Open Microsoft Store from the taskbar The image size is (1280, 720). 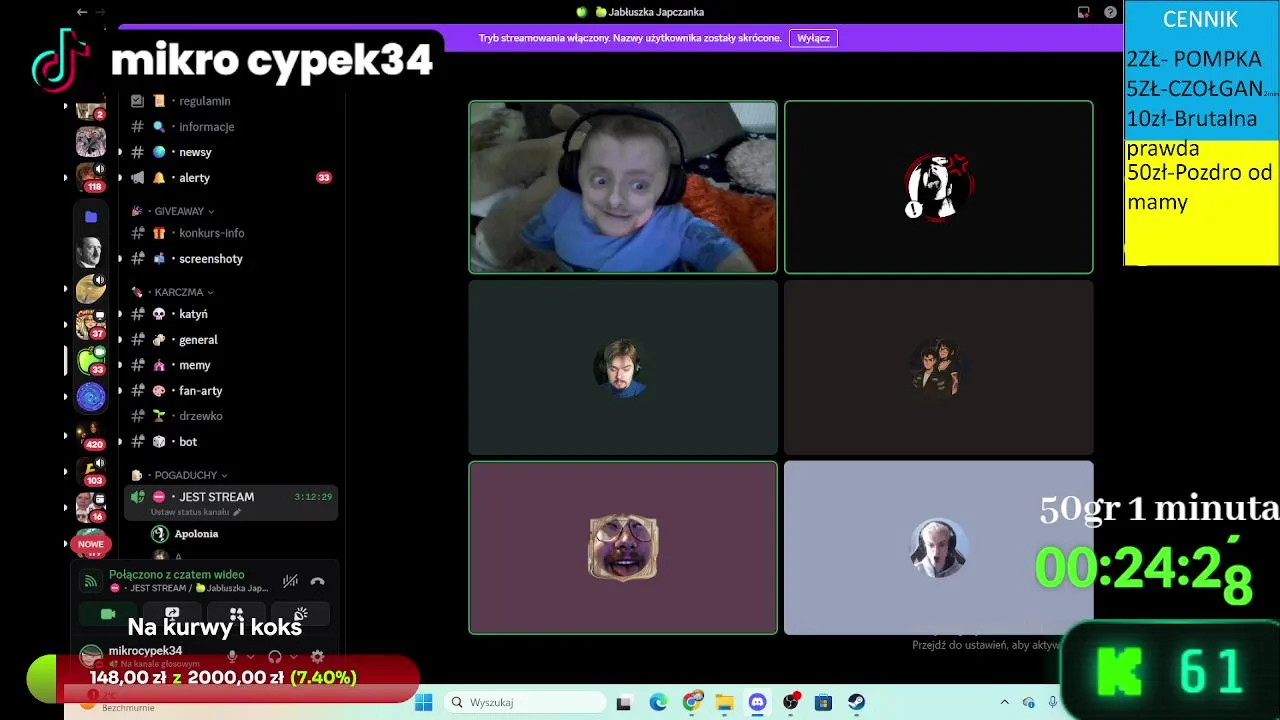point(824,702)
